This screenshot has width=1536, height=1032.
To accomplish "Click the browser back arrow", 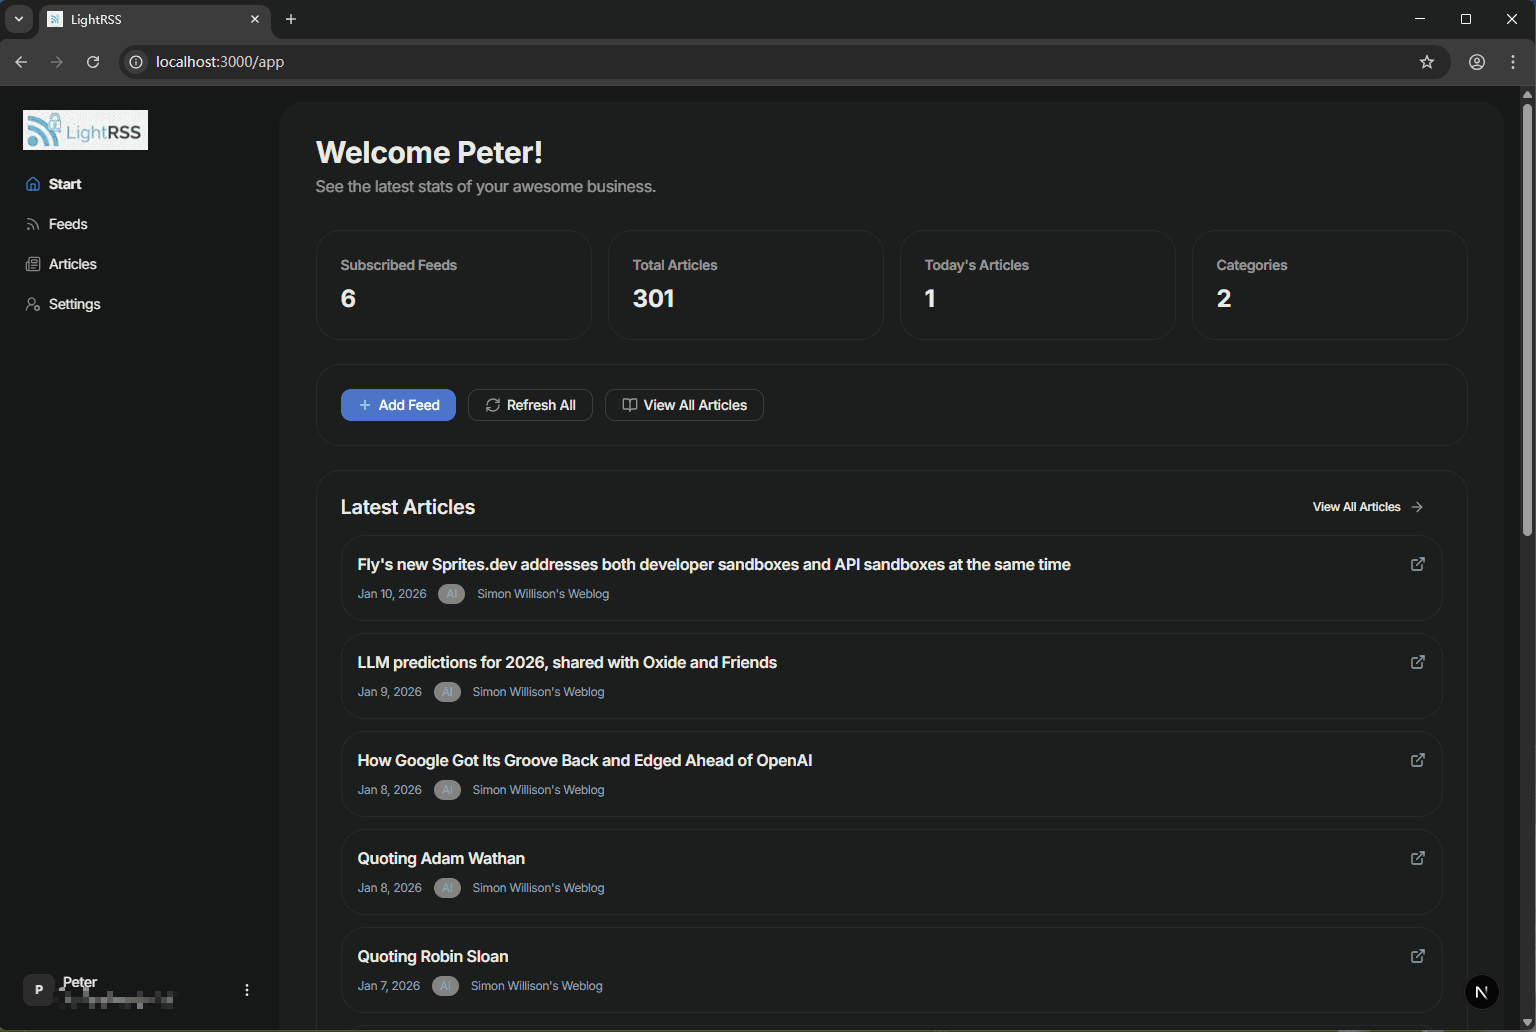I will click(21, 61).
